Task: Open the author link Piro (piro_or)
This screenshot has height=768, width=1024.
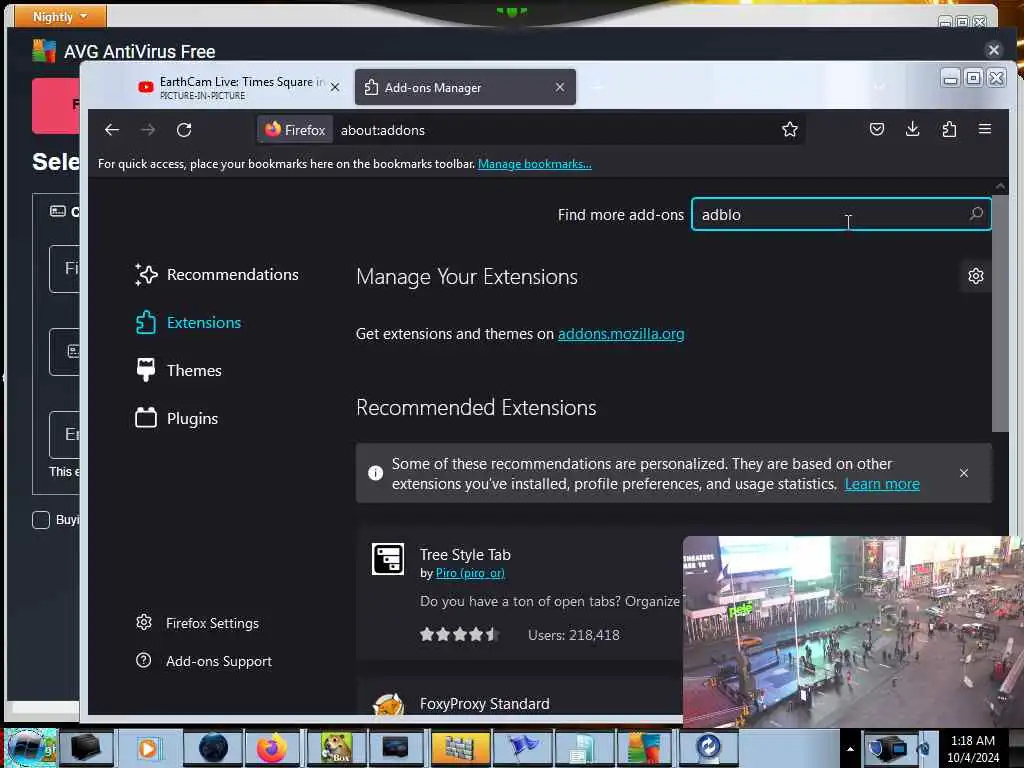Action: pyautogui.click(x=470, y=573)
